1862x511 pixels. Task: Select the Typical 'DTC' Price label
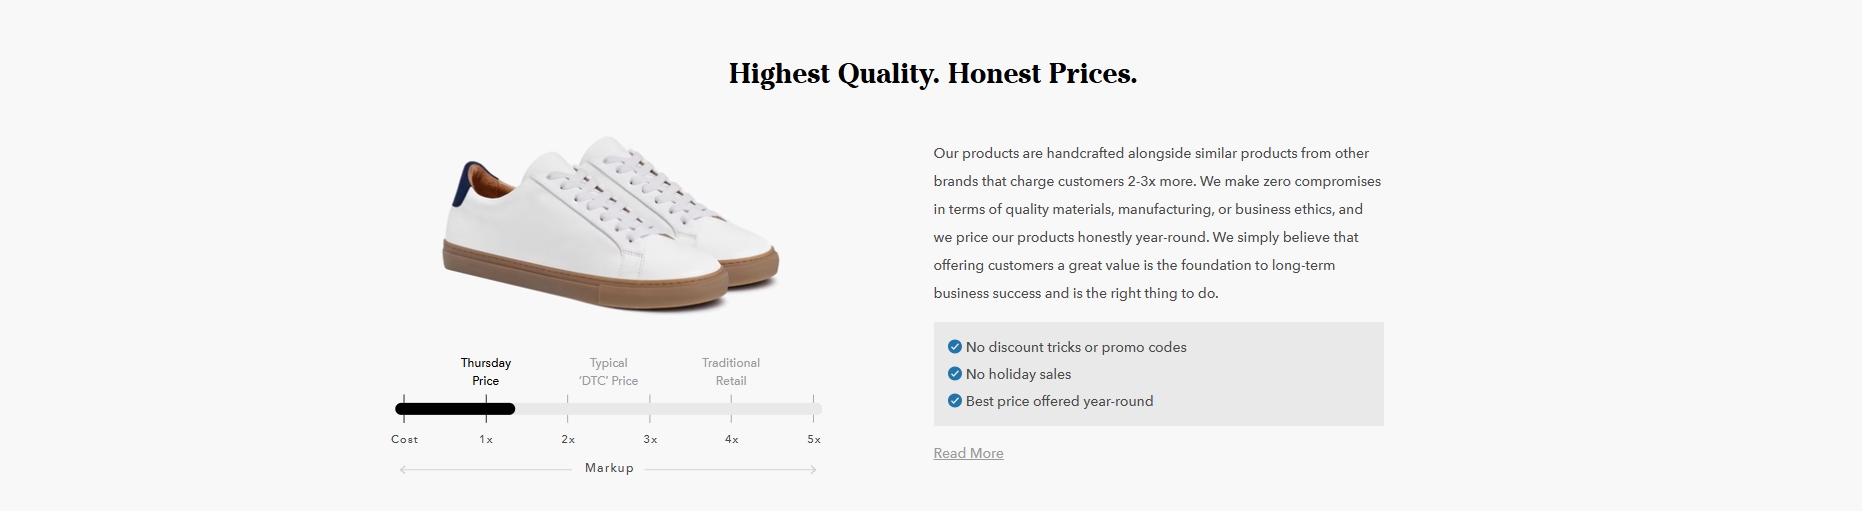pos(608,372)
